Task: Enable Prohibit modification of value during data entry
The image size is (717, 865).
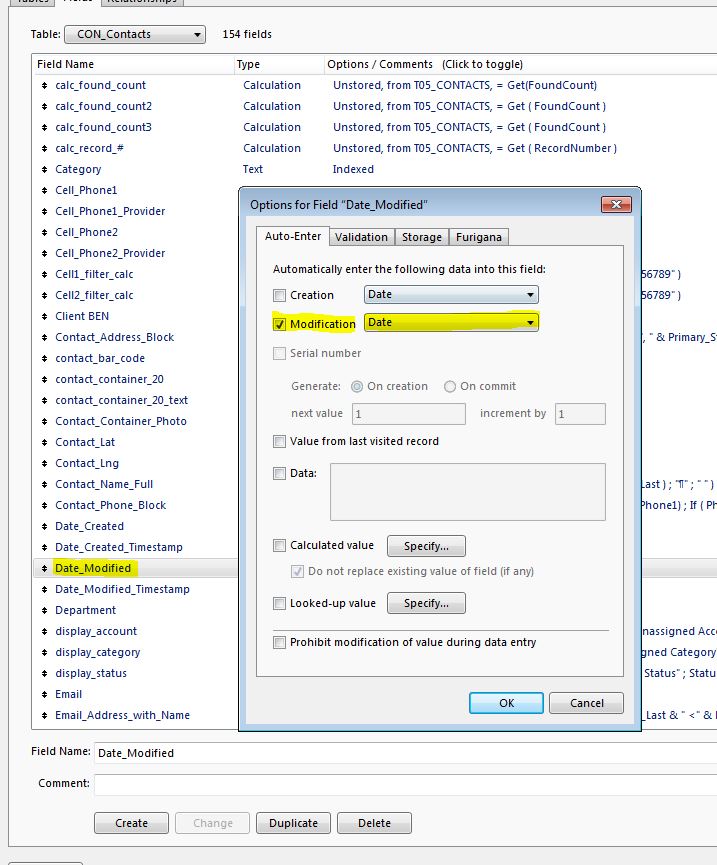Action: (280, 643)
